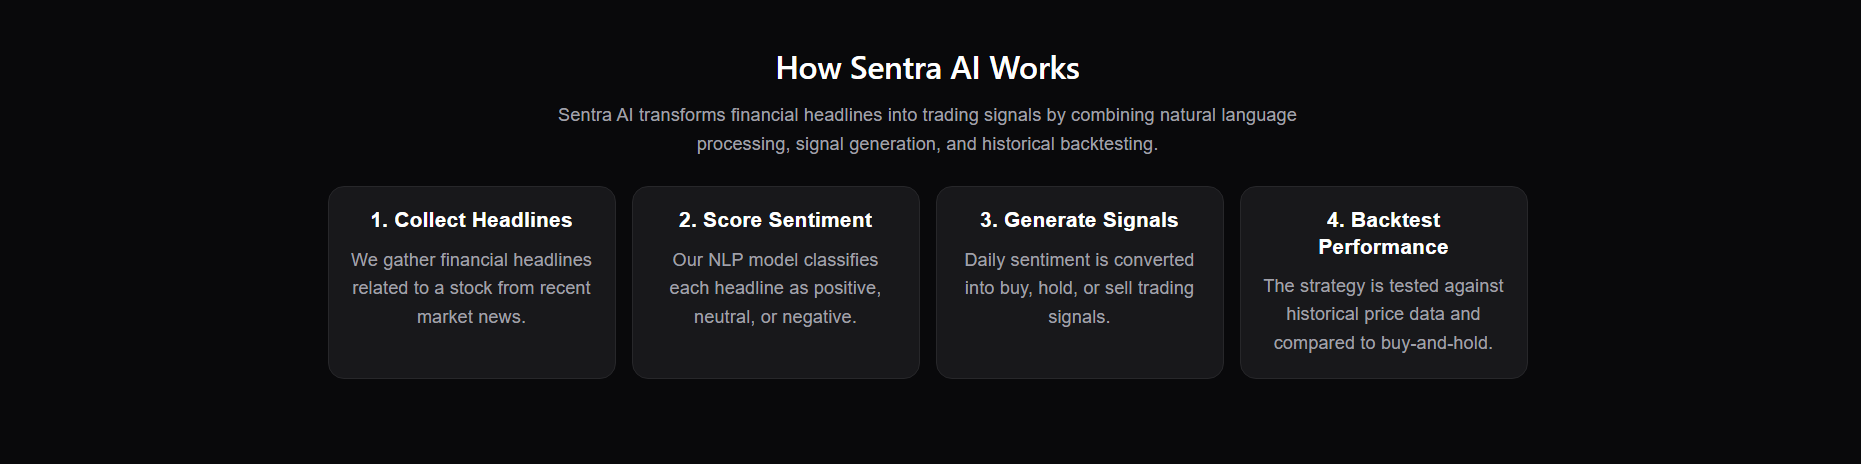Click the 'neutral, or negative.' line
This screenshot has width=1861, height=464.
click(776, 317)
